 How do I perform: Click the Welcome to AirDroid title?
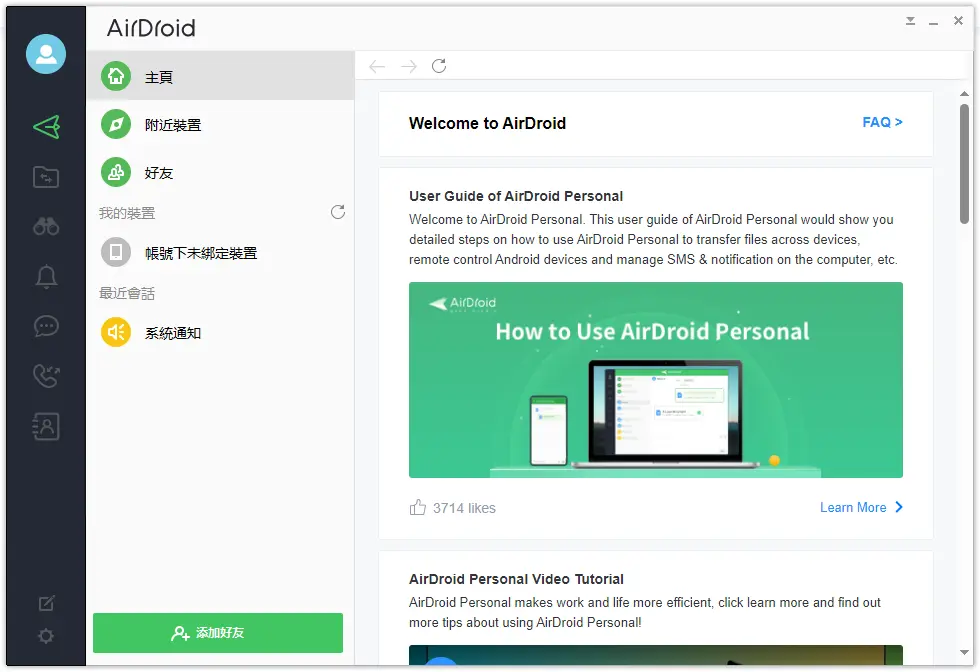point(488,124)
